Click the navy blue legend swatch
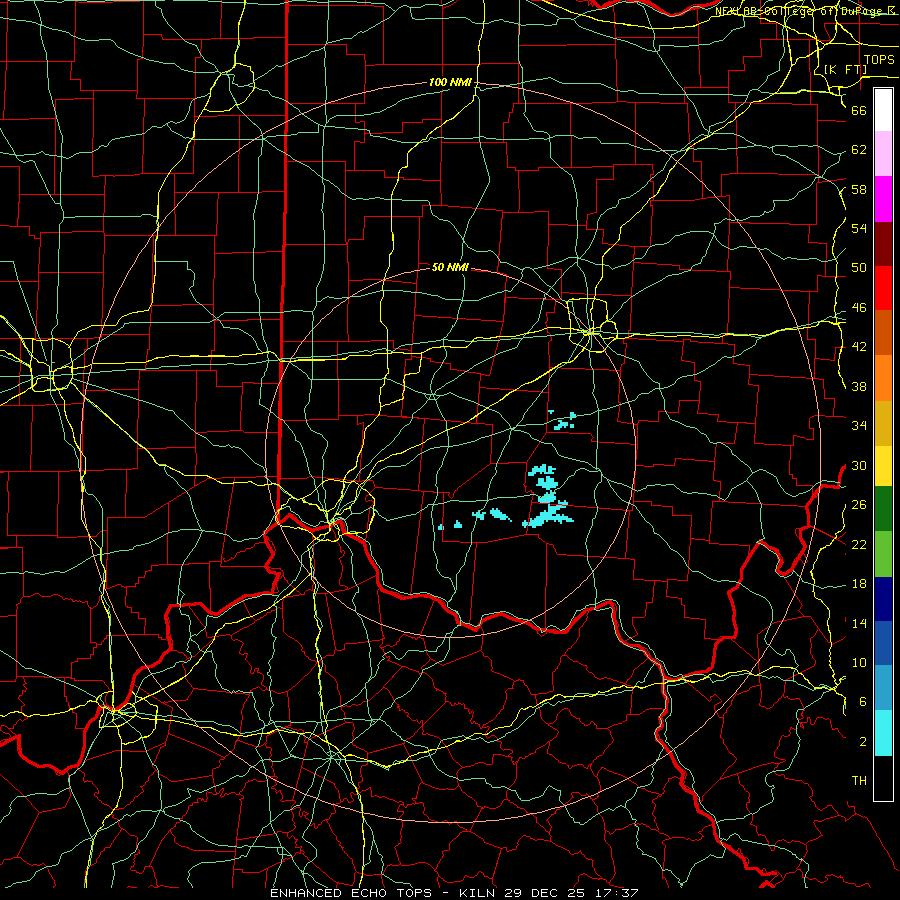Screen dimensions: 900x900 (883, 599)
